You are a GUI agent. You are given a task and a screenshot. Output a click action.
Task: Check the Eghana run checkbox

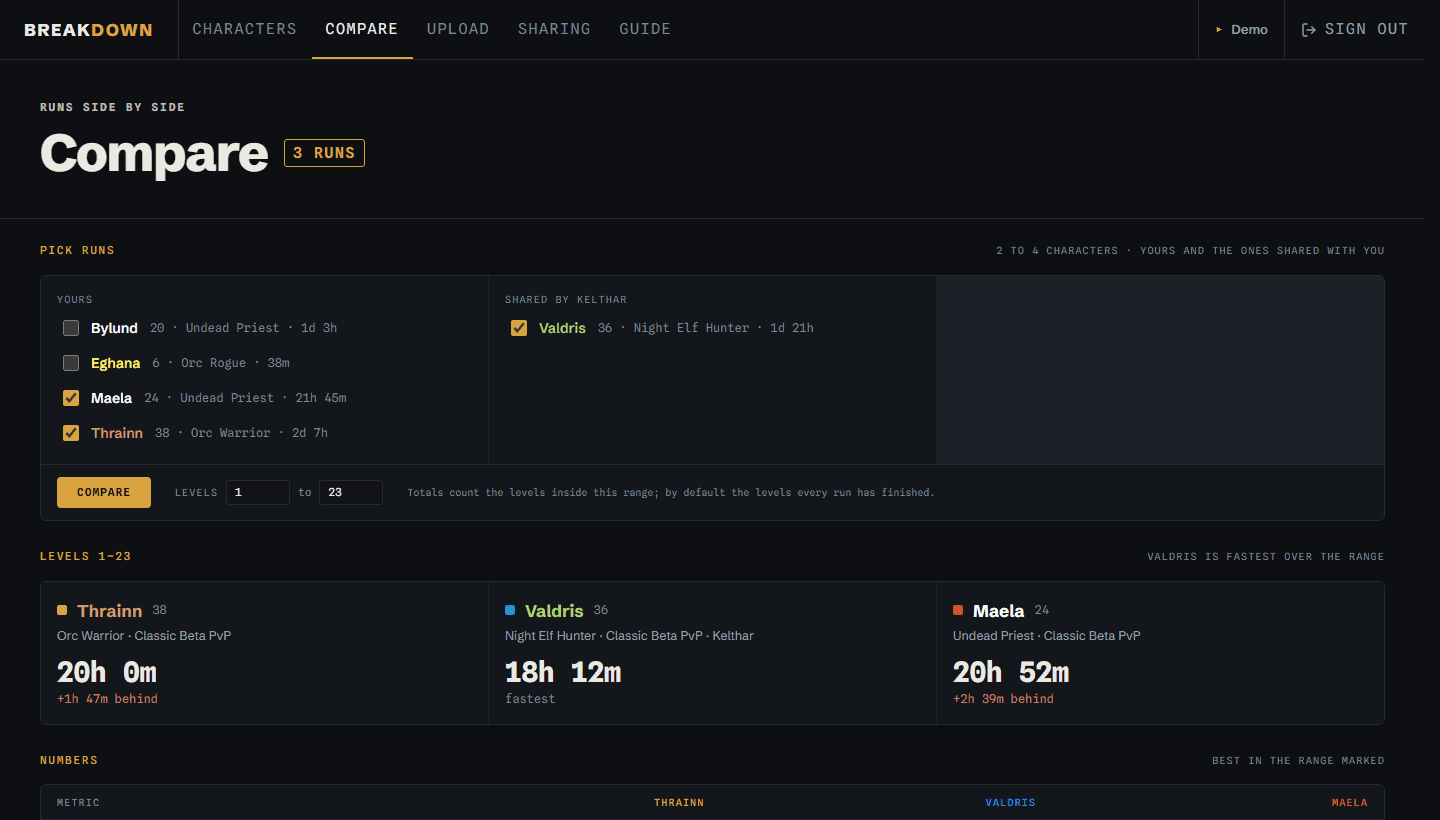pyautogui.click(x=71, y=363)
